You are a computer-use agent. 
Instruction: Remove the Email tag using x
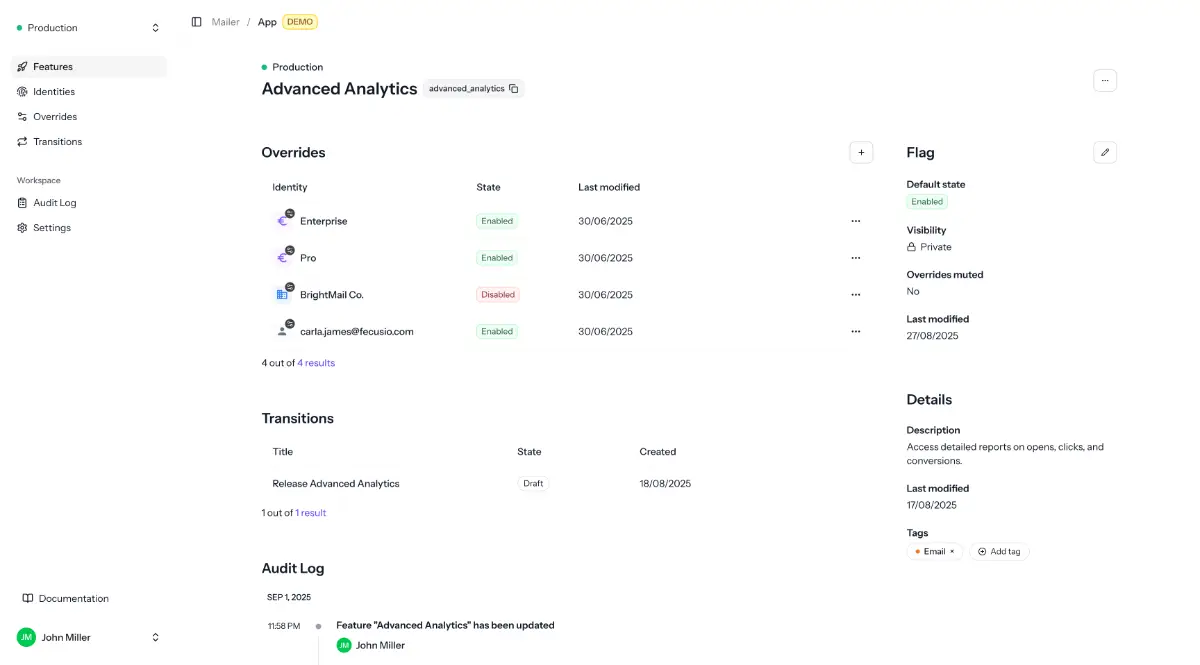952,552
